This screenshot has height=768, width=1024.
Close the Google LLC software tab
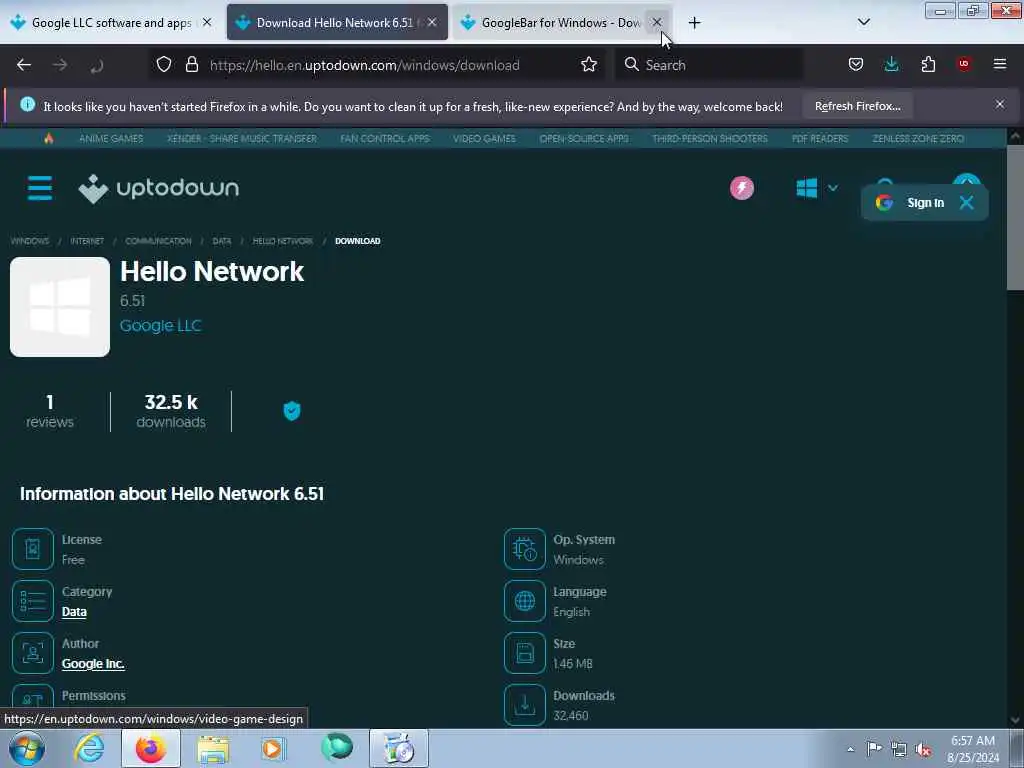tap(207, 22)
